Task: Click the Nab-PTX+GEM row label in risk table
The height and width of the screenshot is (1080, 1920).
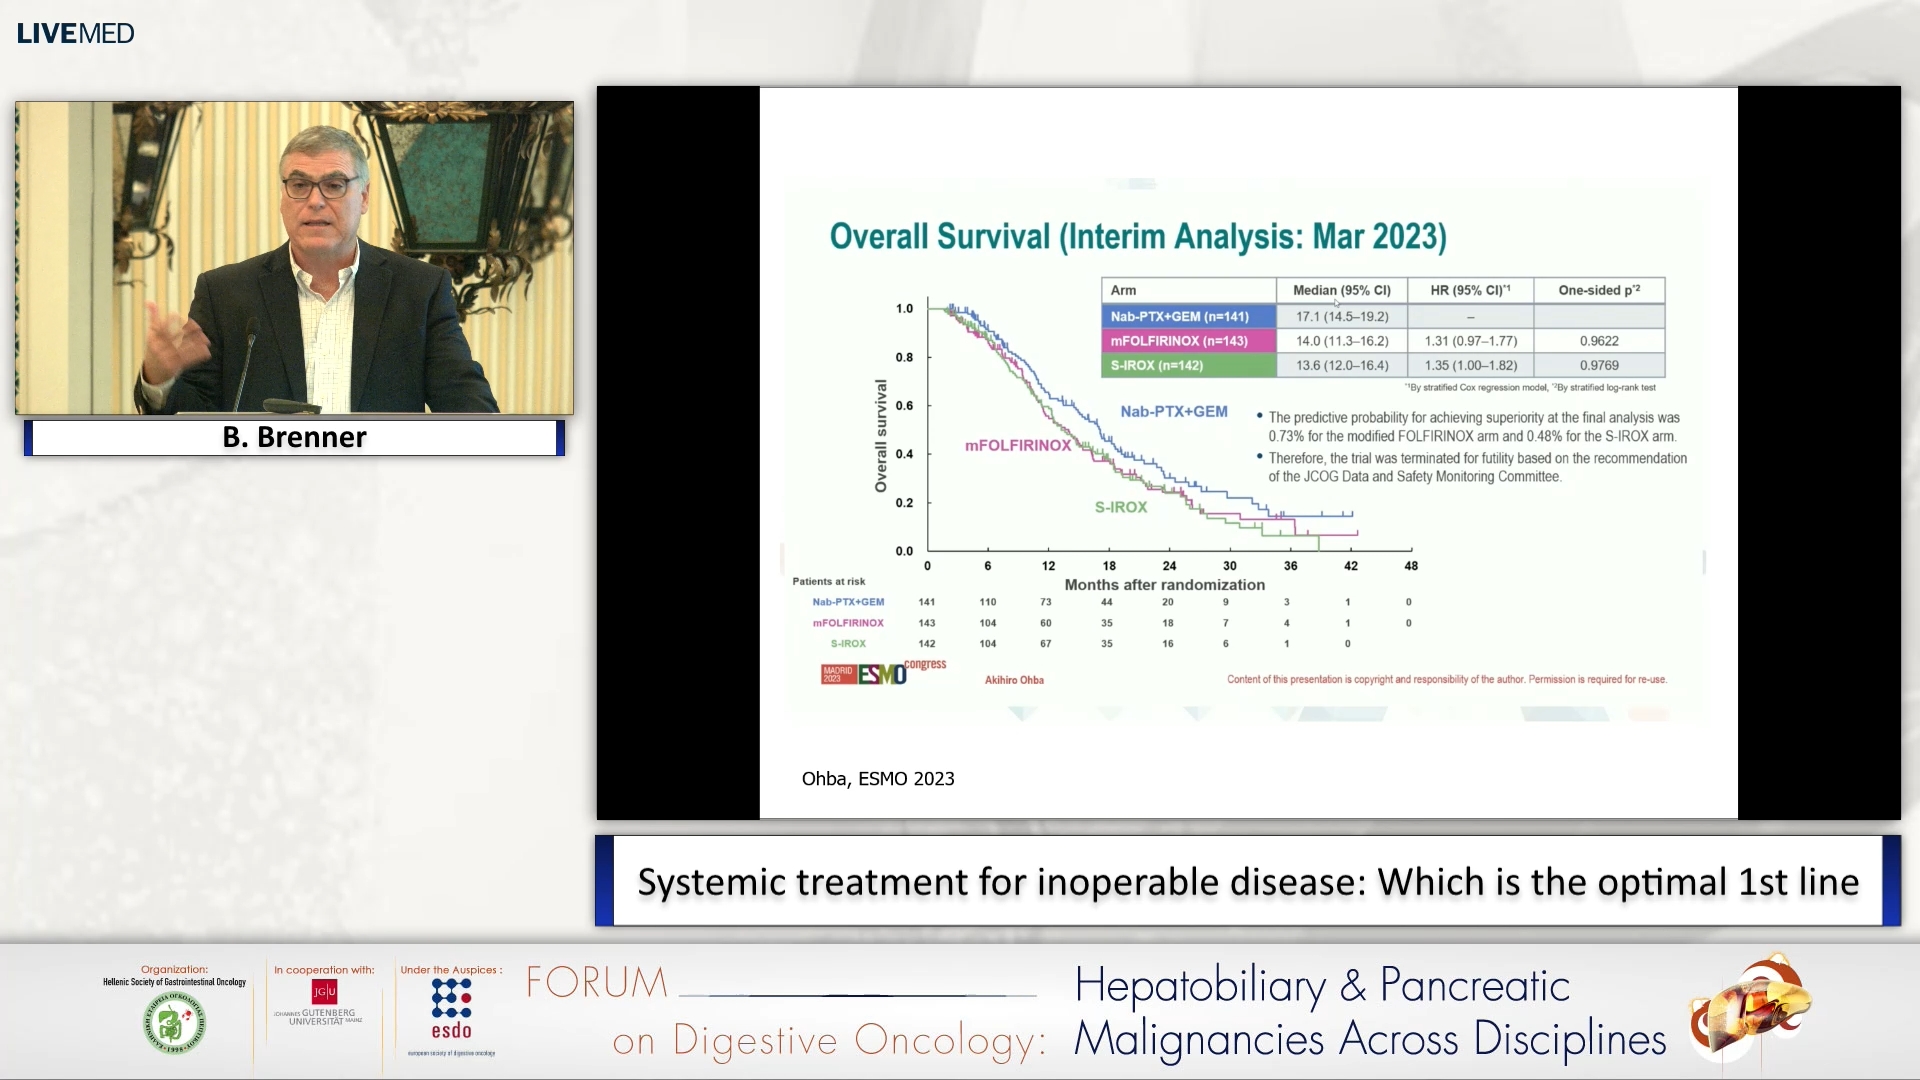Action: click(x=848, y=602)
